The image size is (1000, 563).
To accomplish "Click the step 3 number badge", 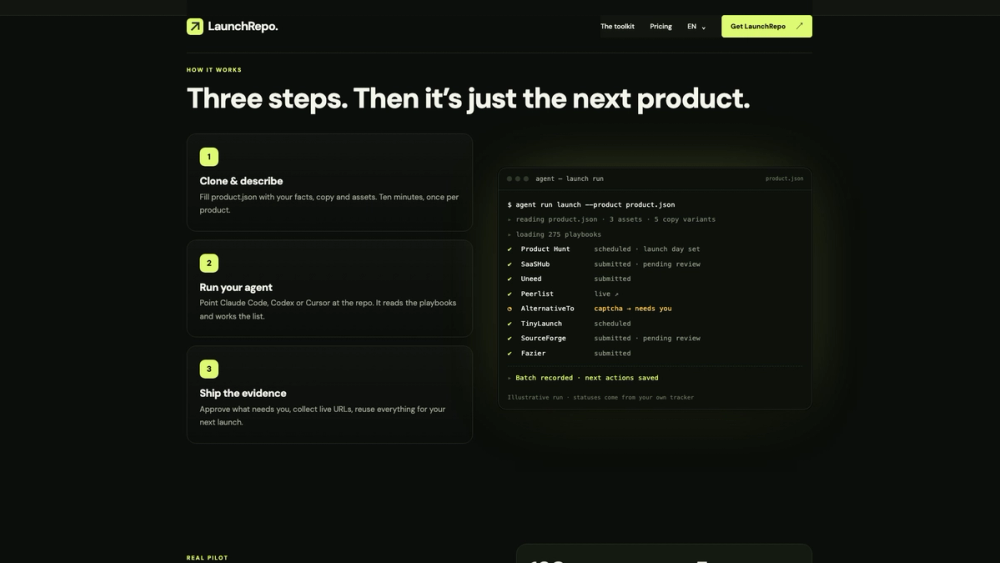I will pyautogui.click(x=209, y=369).
